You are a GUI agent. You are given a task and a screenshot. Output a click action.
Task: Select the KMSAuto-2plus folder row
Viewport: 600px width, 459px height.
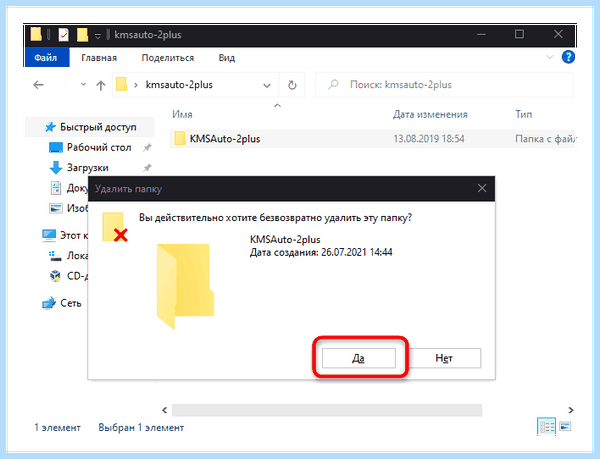[372, 138]
